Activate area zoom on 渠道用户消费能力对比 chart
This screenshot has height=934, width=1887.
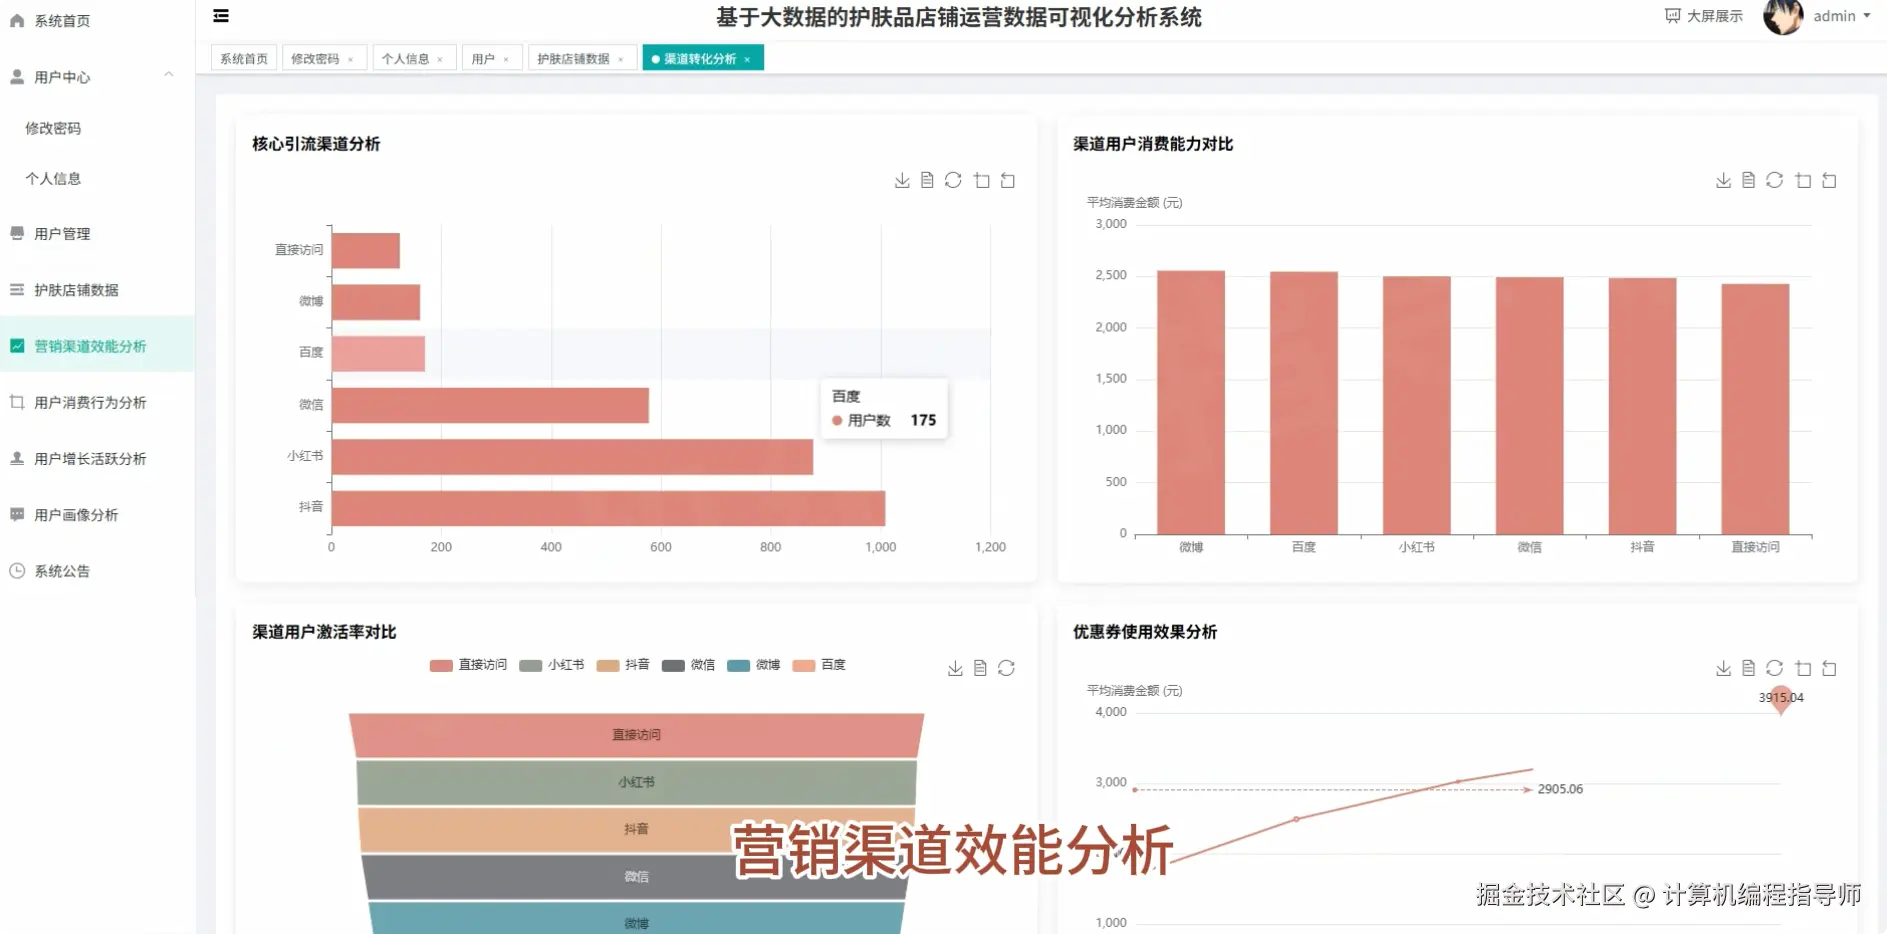point(1803,180)
